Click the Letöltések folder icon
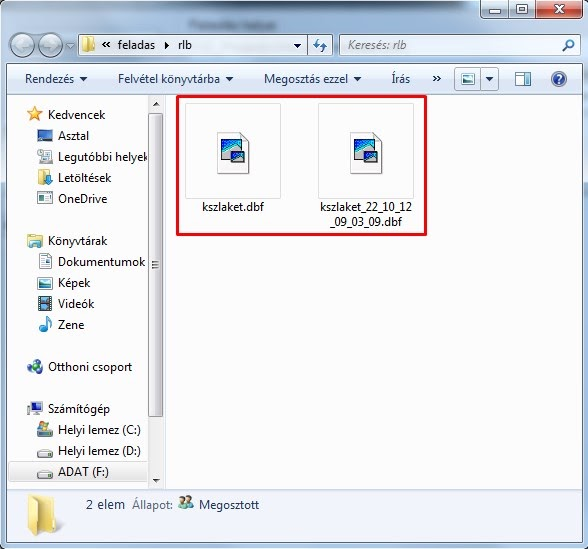Viewport: 588px width, 549px height. [45, 177]
